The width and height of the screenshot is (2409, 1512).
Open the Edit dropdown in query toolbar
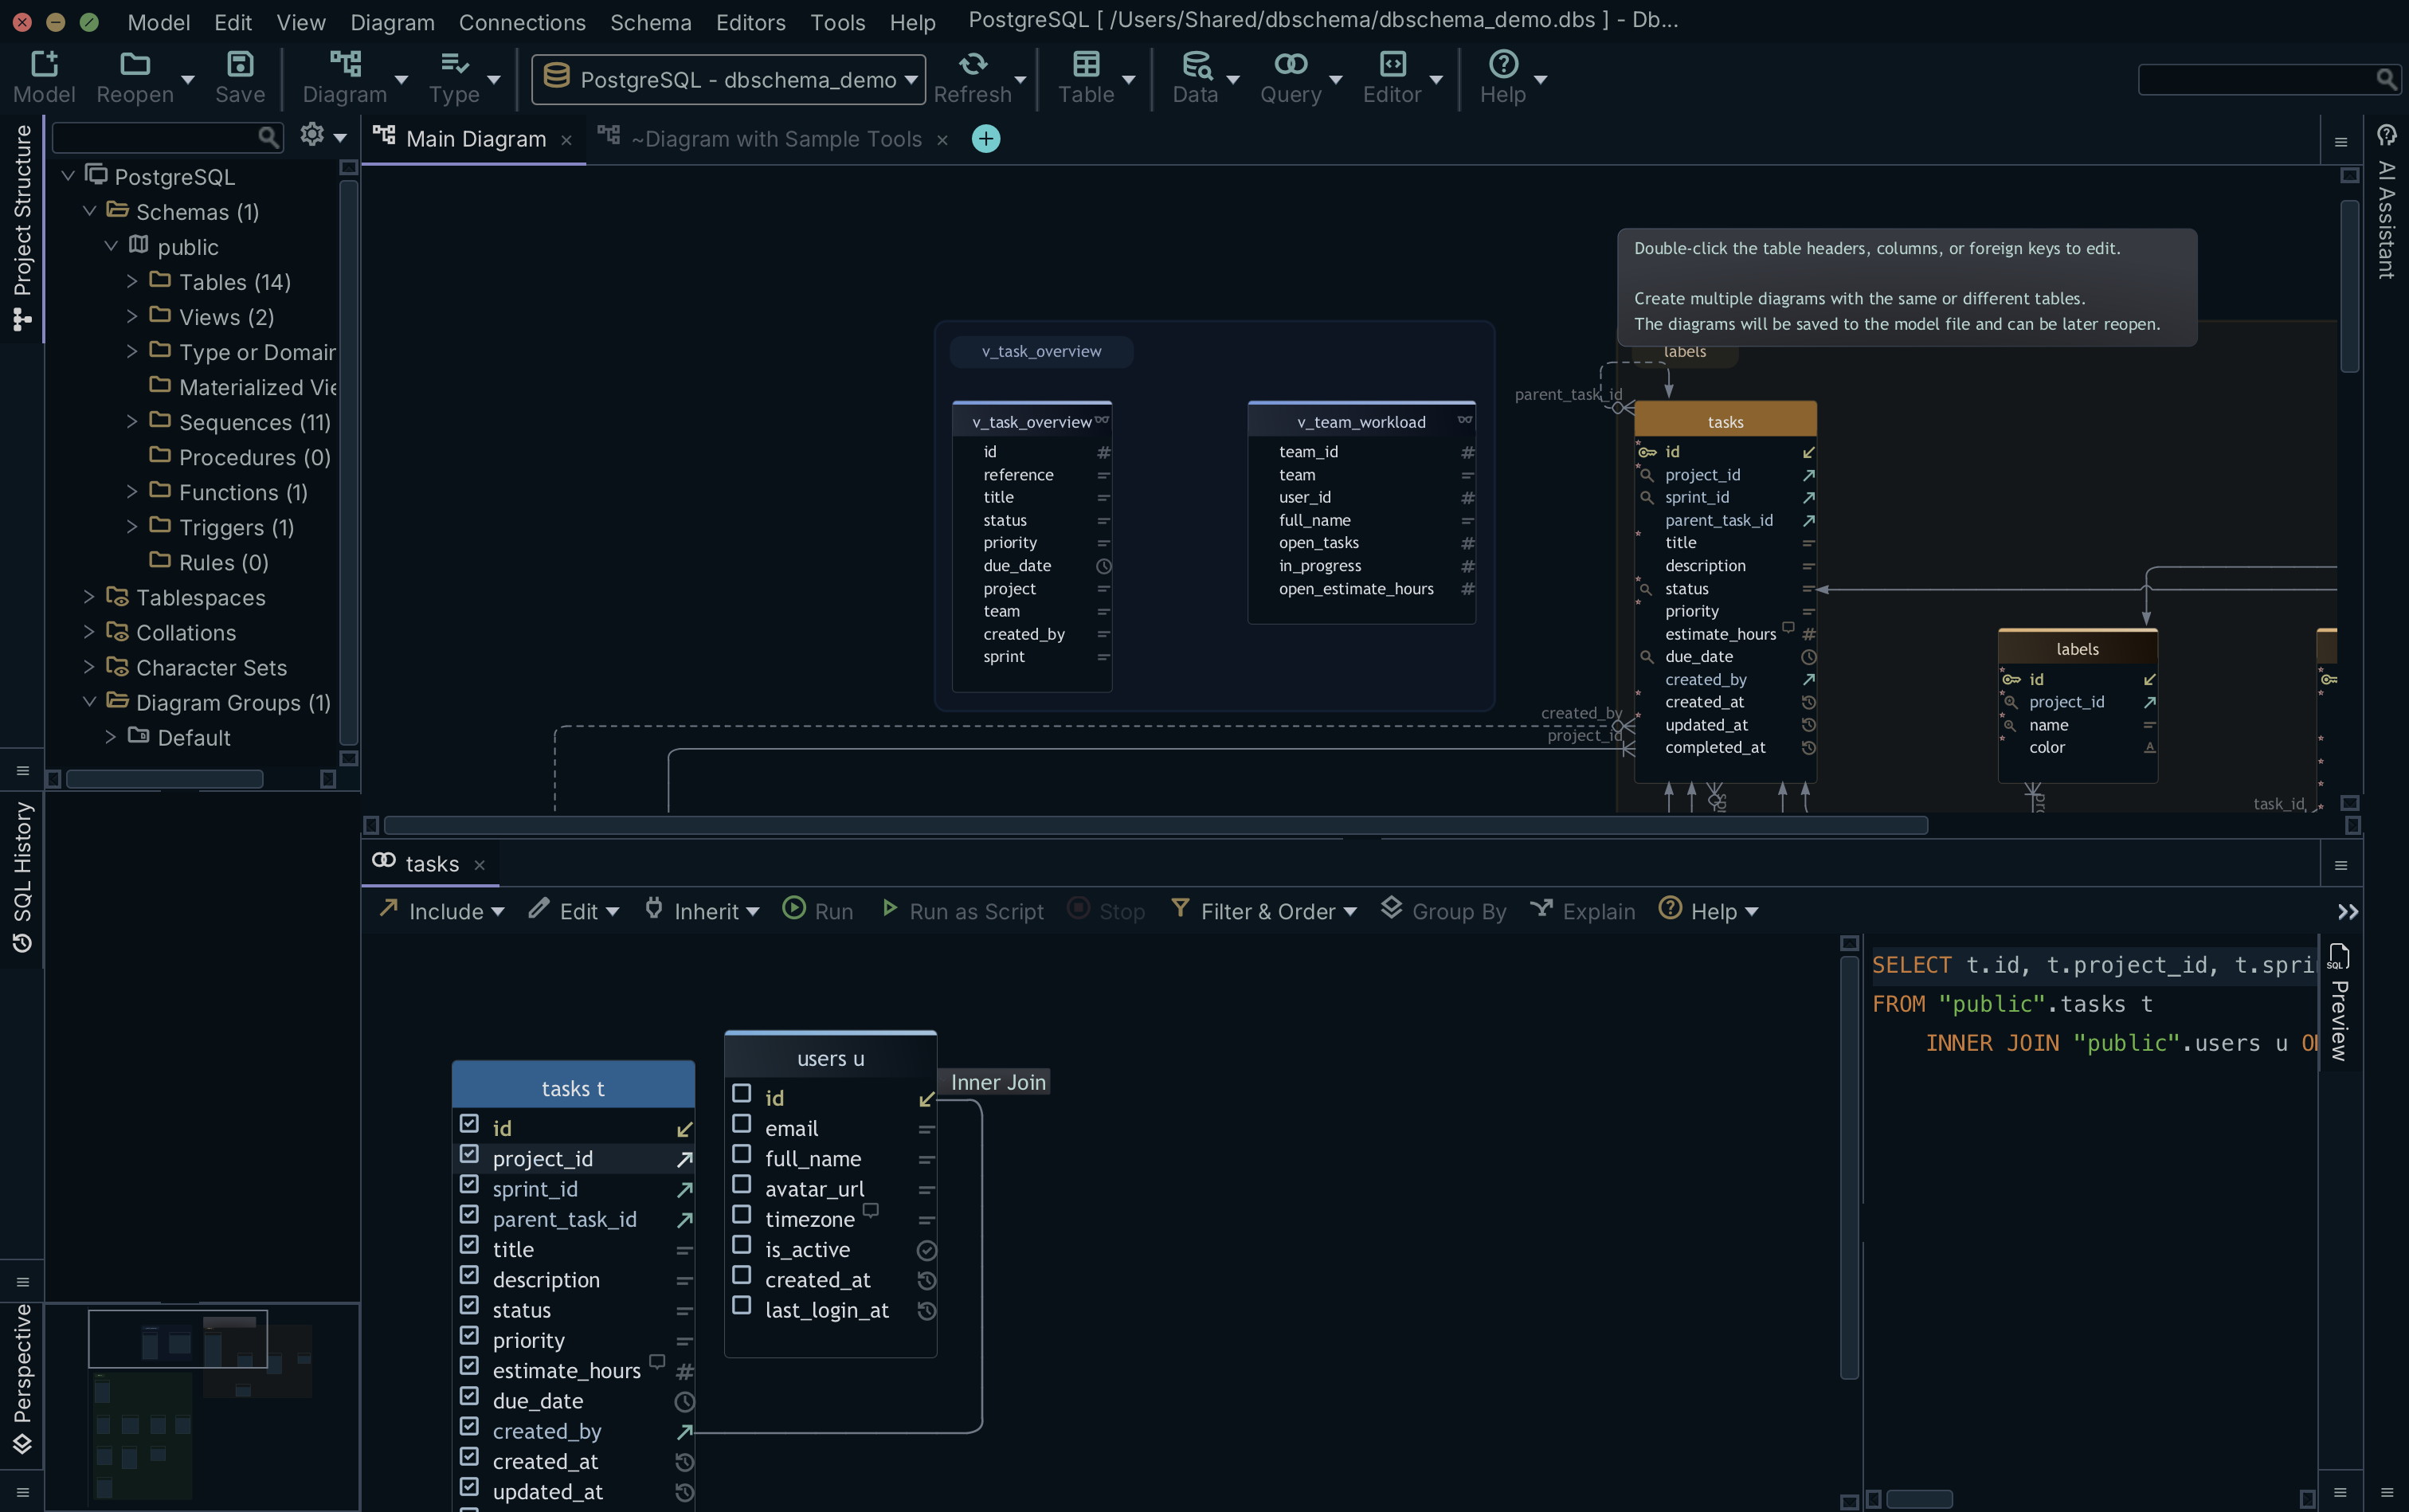pos(575,911)
